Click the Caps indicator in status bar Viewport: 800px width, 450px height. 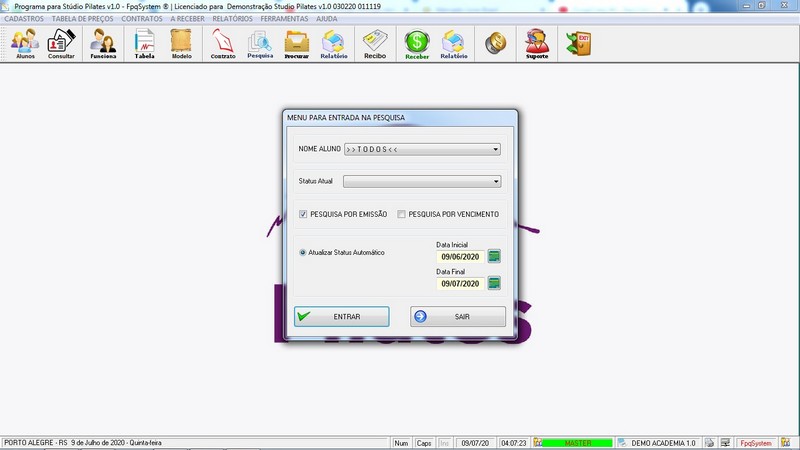pyautogui.click(x=423, y=443)
